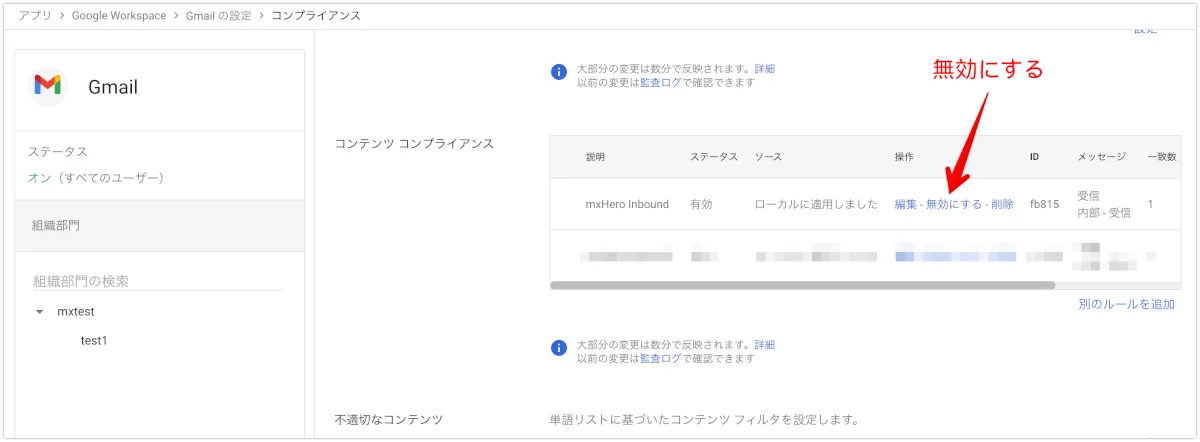Click the ソース column header
The image size is (1200, 442).
click(x=769, y=157)
